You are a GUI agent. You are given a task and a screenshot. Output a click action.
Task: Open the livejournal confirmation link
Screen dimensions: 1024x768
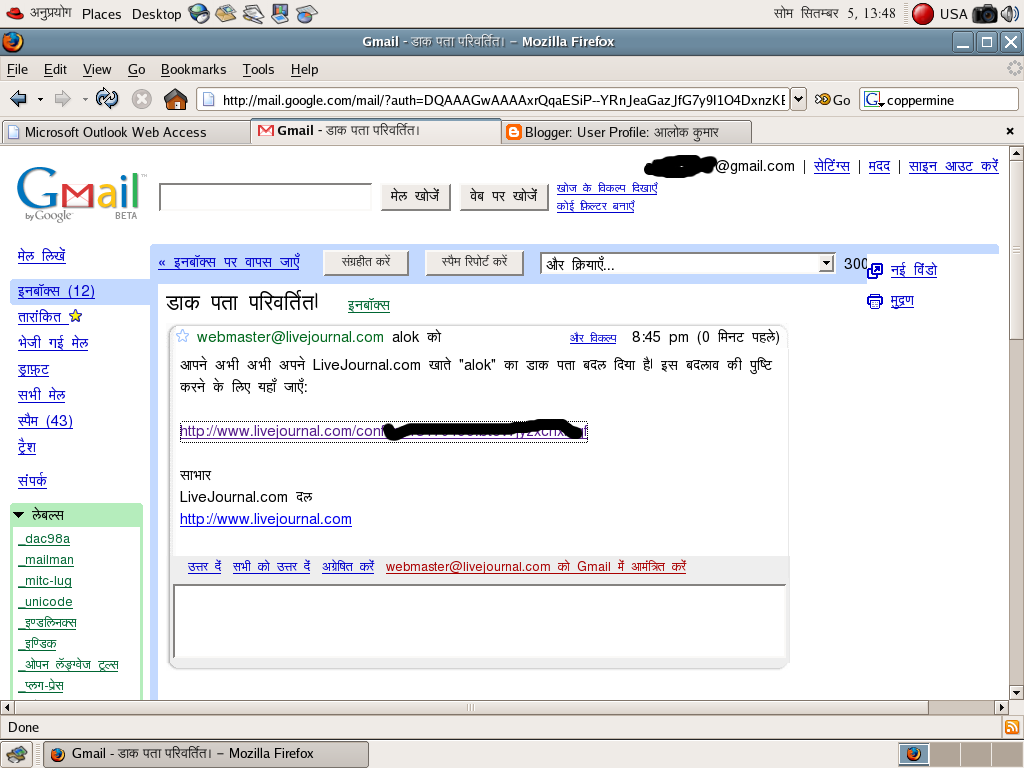pyautogui.click(x=383, y=431)
